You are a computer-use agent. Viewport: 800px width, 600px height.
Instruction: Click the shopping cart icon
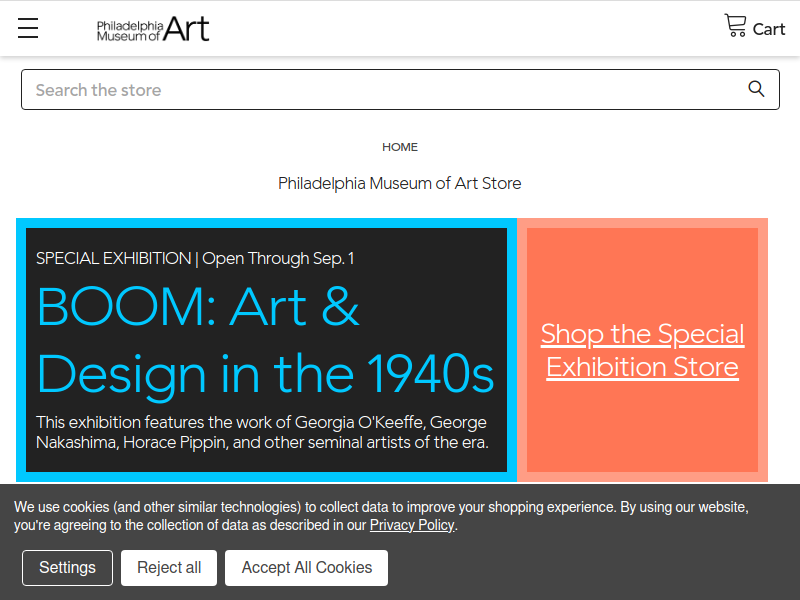[735, 26]
